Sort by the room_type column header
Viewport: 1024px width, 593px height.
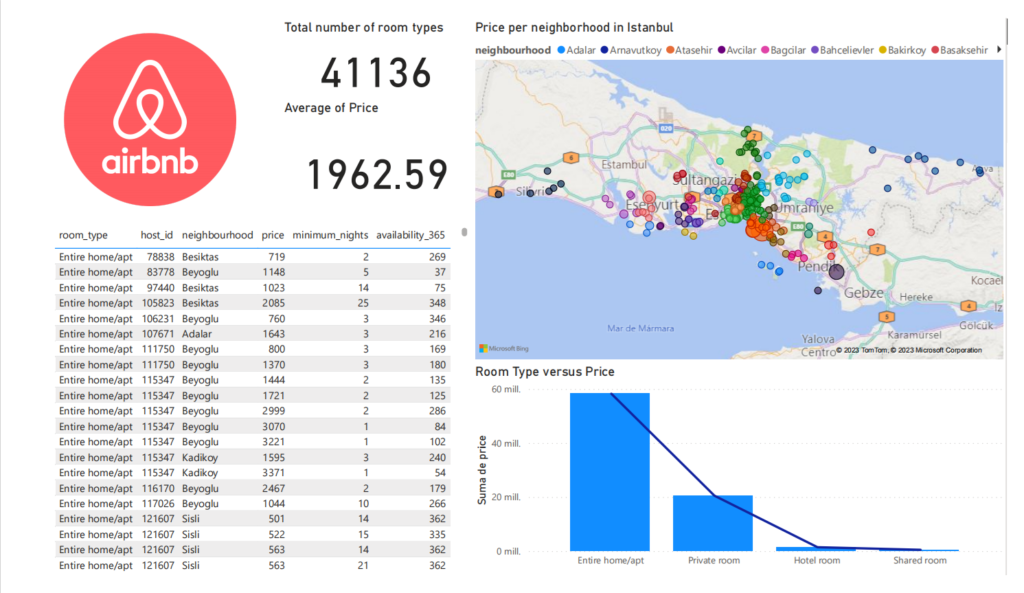pyautogui.click(x=83, y=235)
